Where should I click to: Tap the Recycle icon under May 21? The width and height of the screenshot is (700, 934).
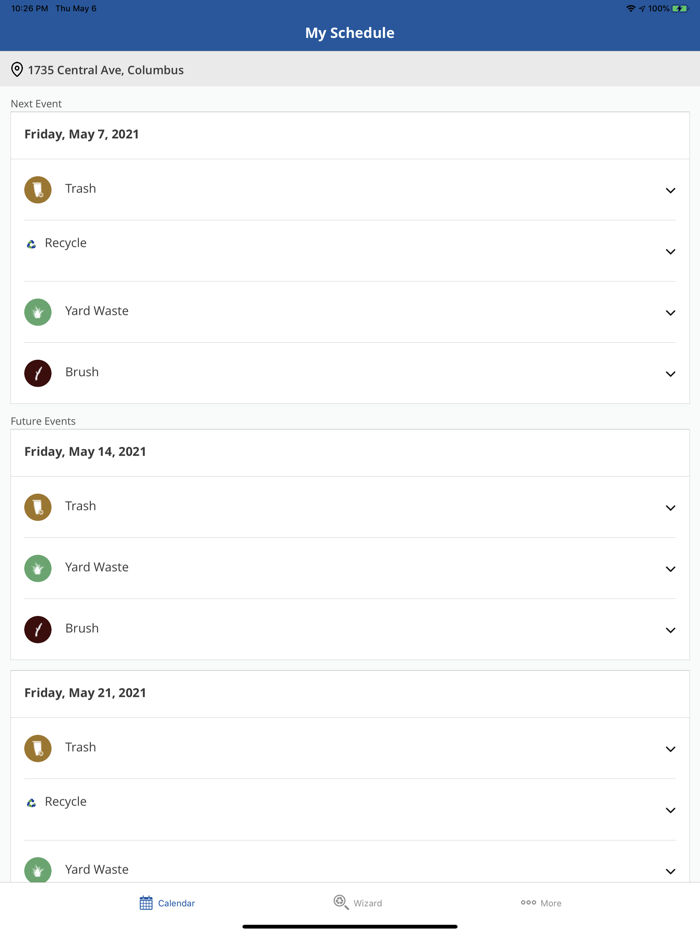tap(32, 803)
